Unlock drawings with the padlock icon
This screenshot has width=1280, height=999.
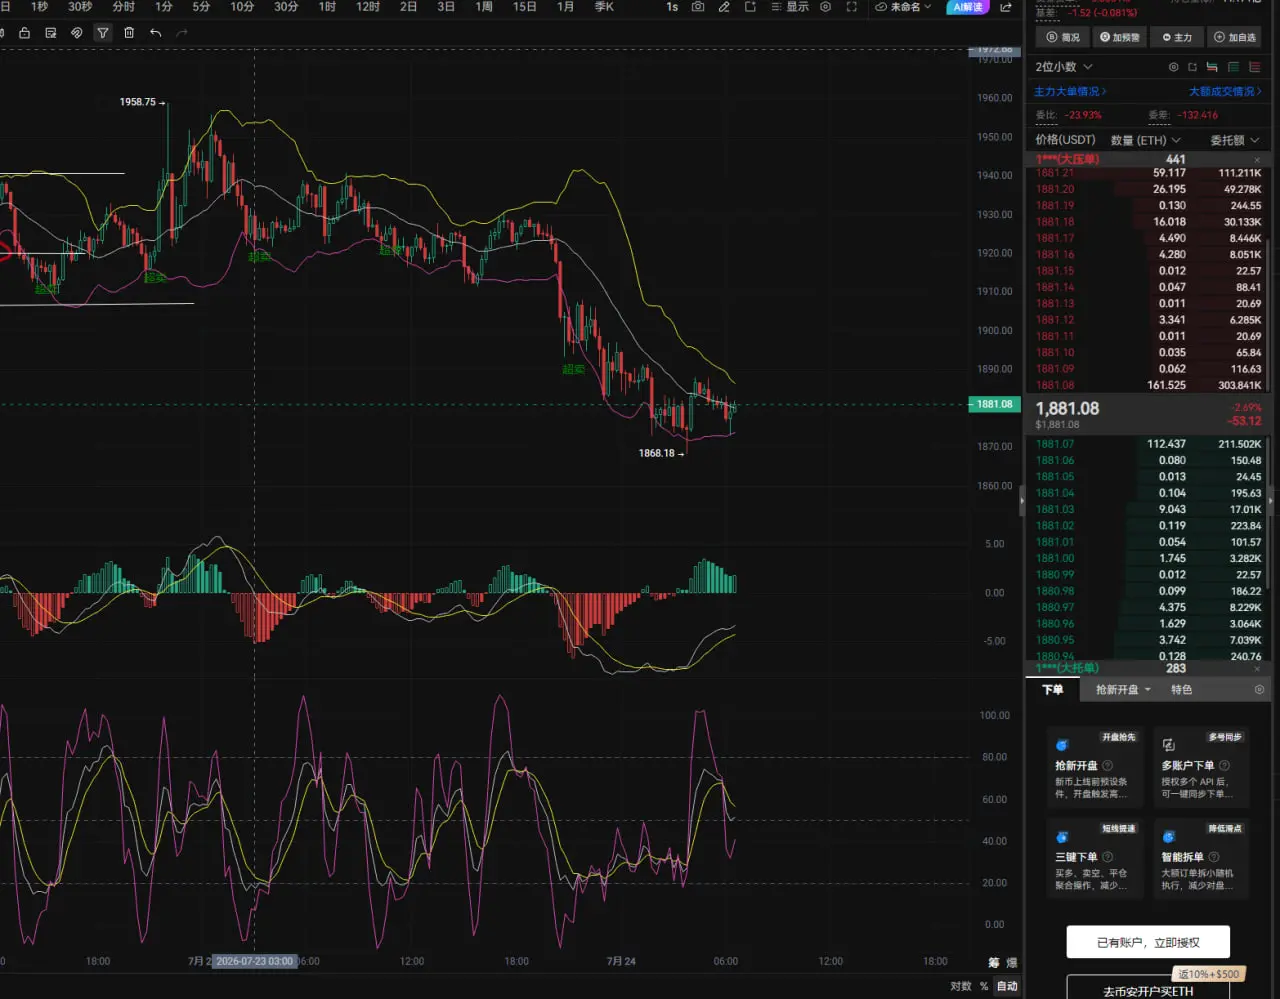tap(24, 33)
